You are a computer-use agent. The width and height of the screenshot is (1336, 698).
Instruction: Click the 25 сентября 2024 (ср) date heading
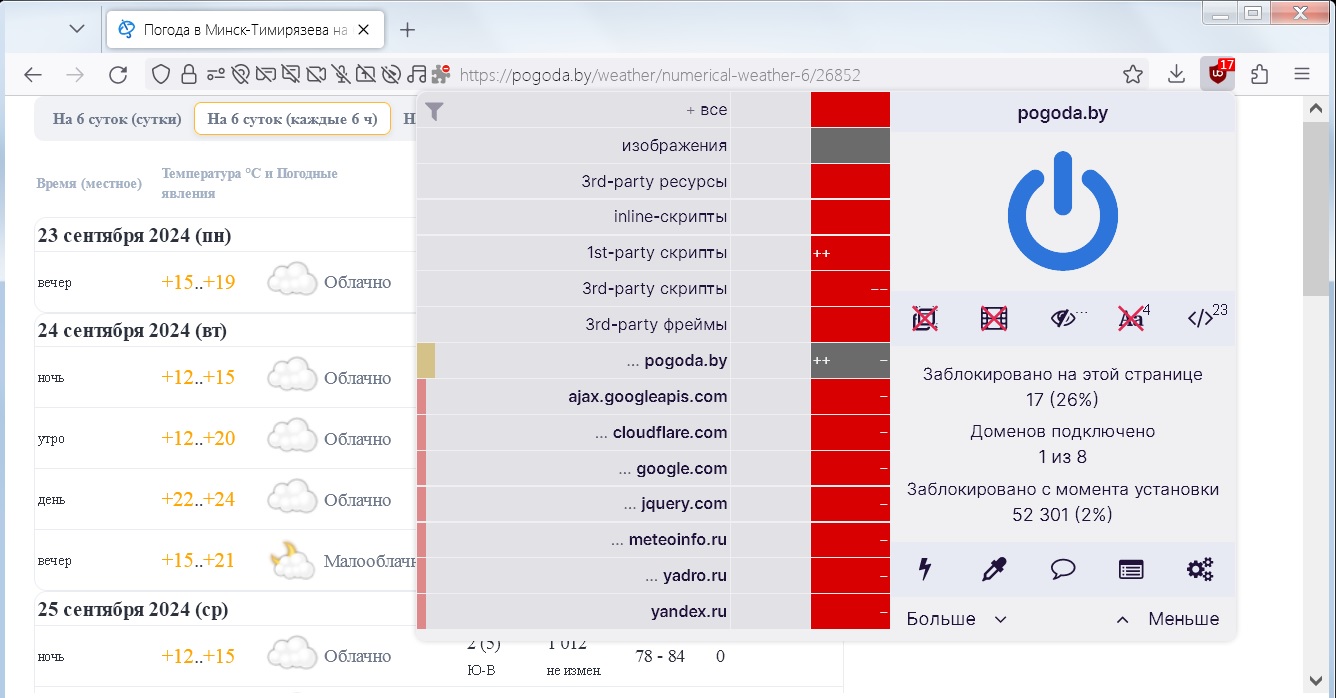[x=132, y=608]
